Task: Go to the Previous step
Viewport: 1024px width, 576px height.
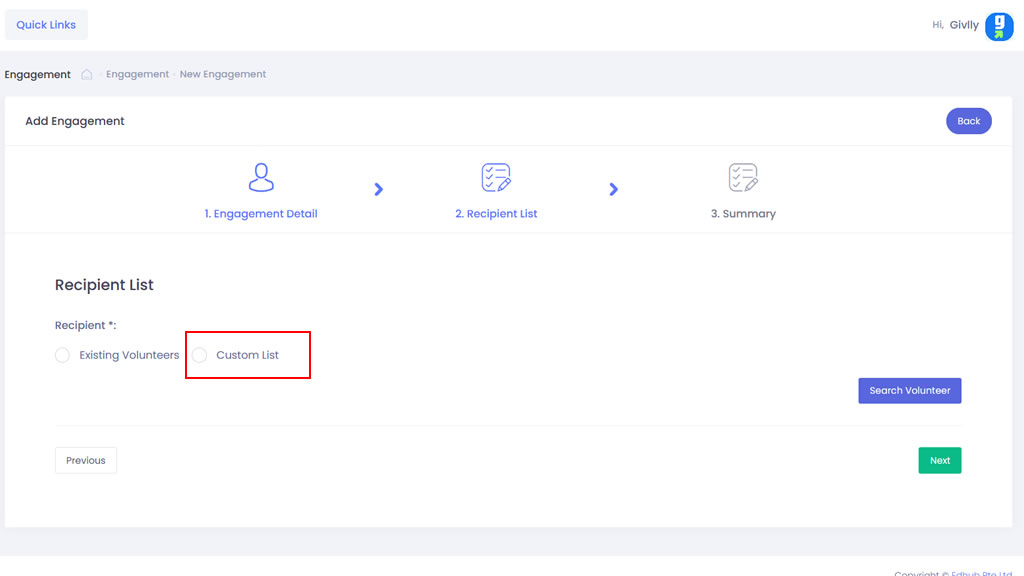Action: pos(86,460)
